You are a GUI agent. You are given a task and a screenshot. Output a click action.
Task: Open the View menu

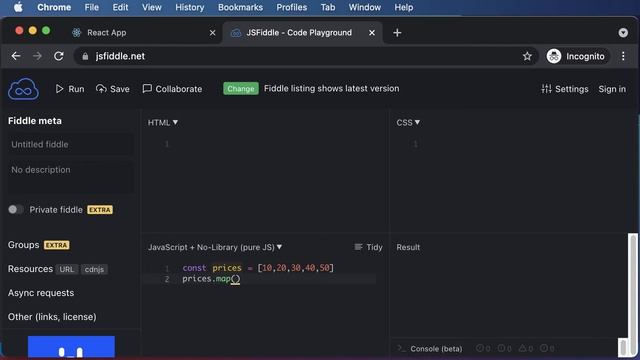(x=152, y=7)
